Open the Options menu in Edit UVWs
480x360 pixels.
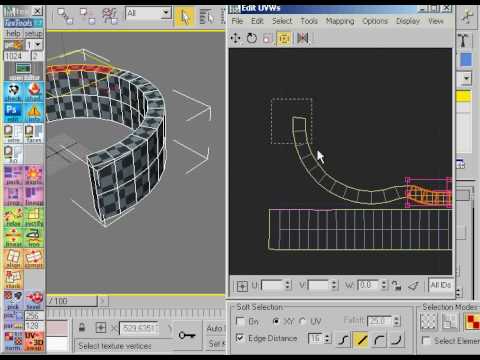(x=375, y=21)
